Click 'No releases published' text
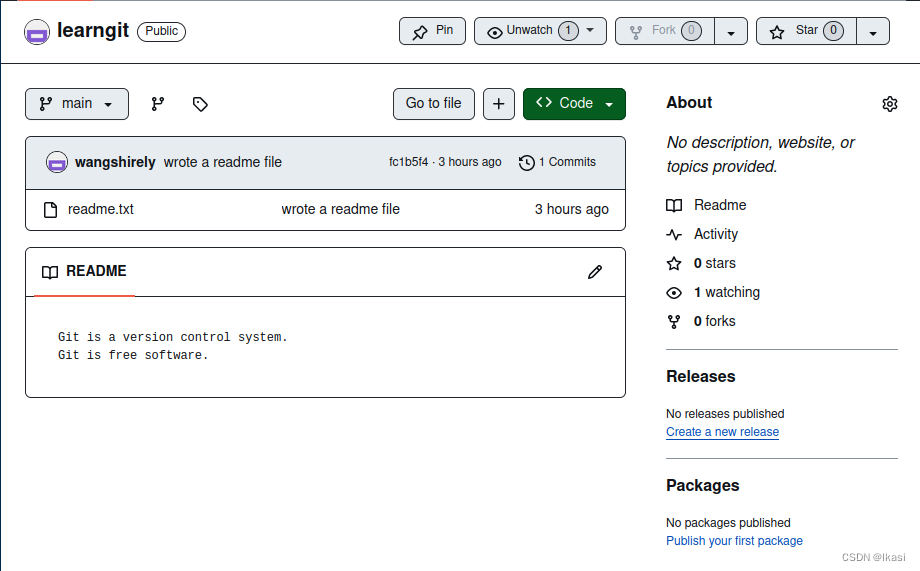 [725, 414]
